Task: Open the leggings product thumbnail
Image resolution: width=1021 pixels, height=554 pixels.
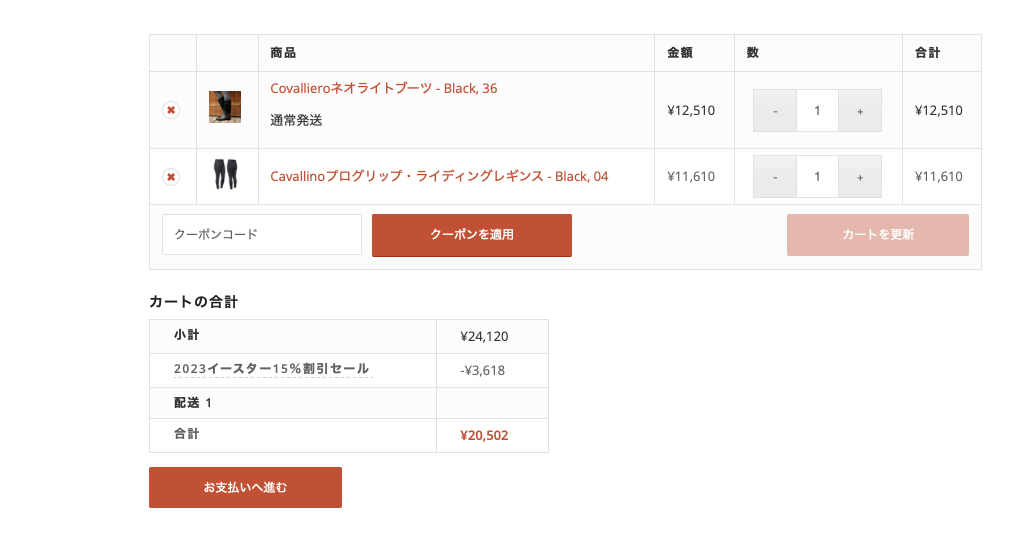Action: pos(225,175)
